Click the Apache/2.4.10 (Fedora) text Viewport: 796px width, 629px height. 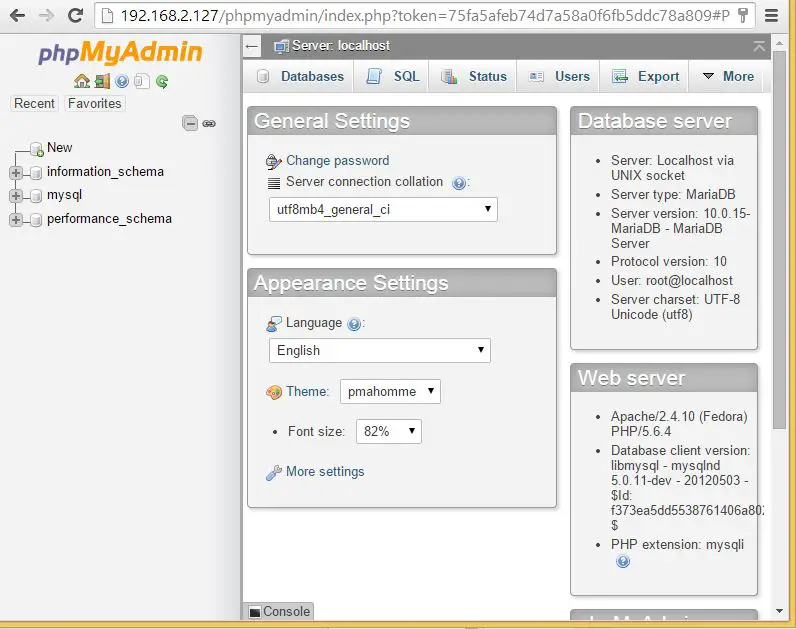click(x=679, y=417)
